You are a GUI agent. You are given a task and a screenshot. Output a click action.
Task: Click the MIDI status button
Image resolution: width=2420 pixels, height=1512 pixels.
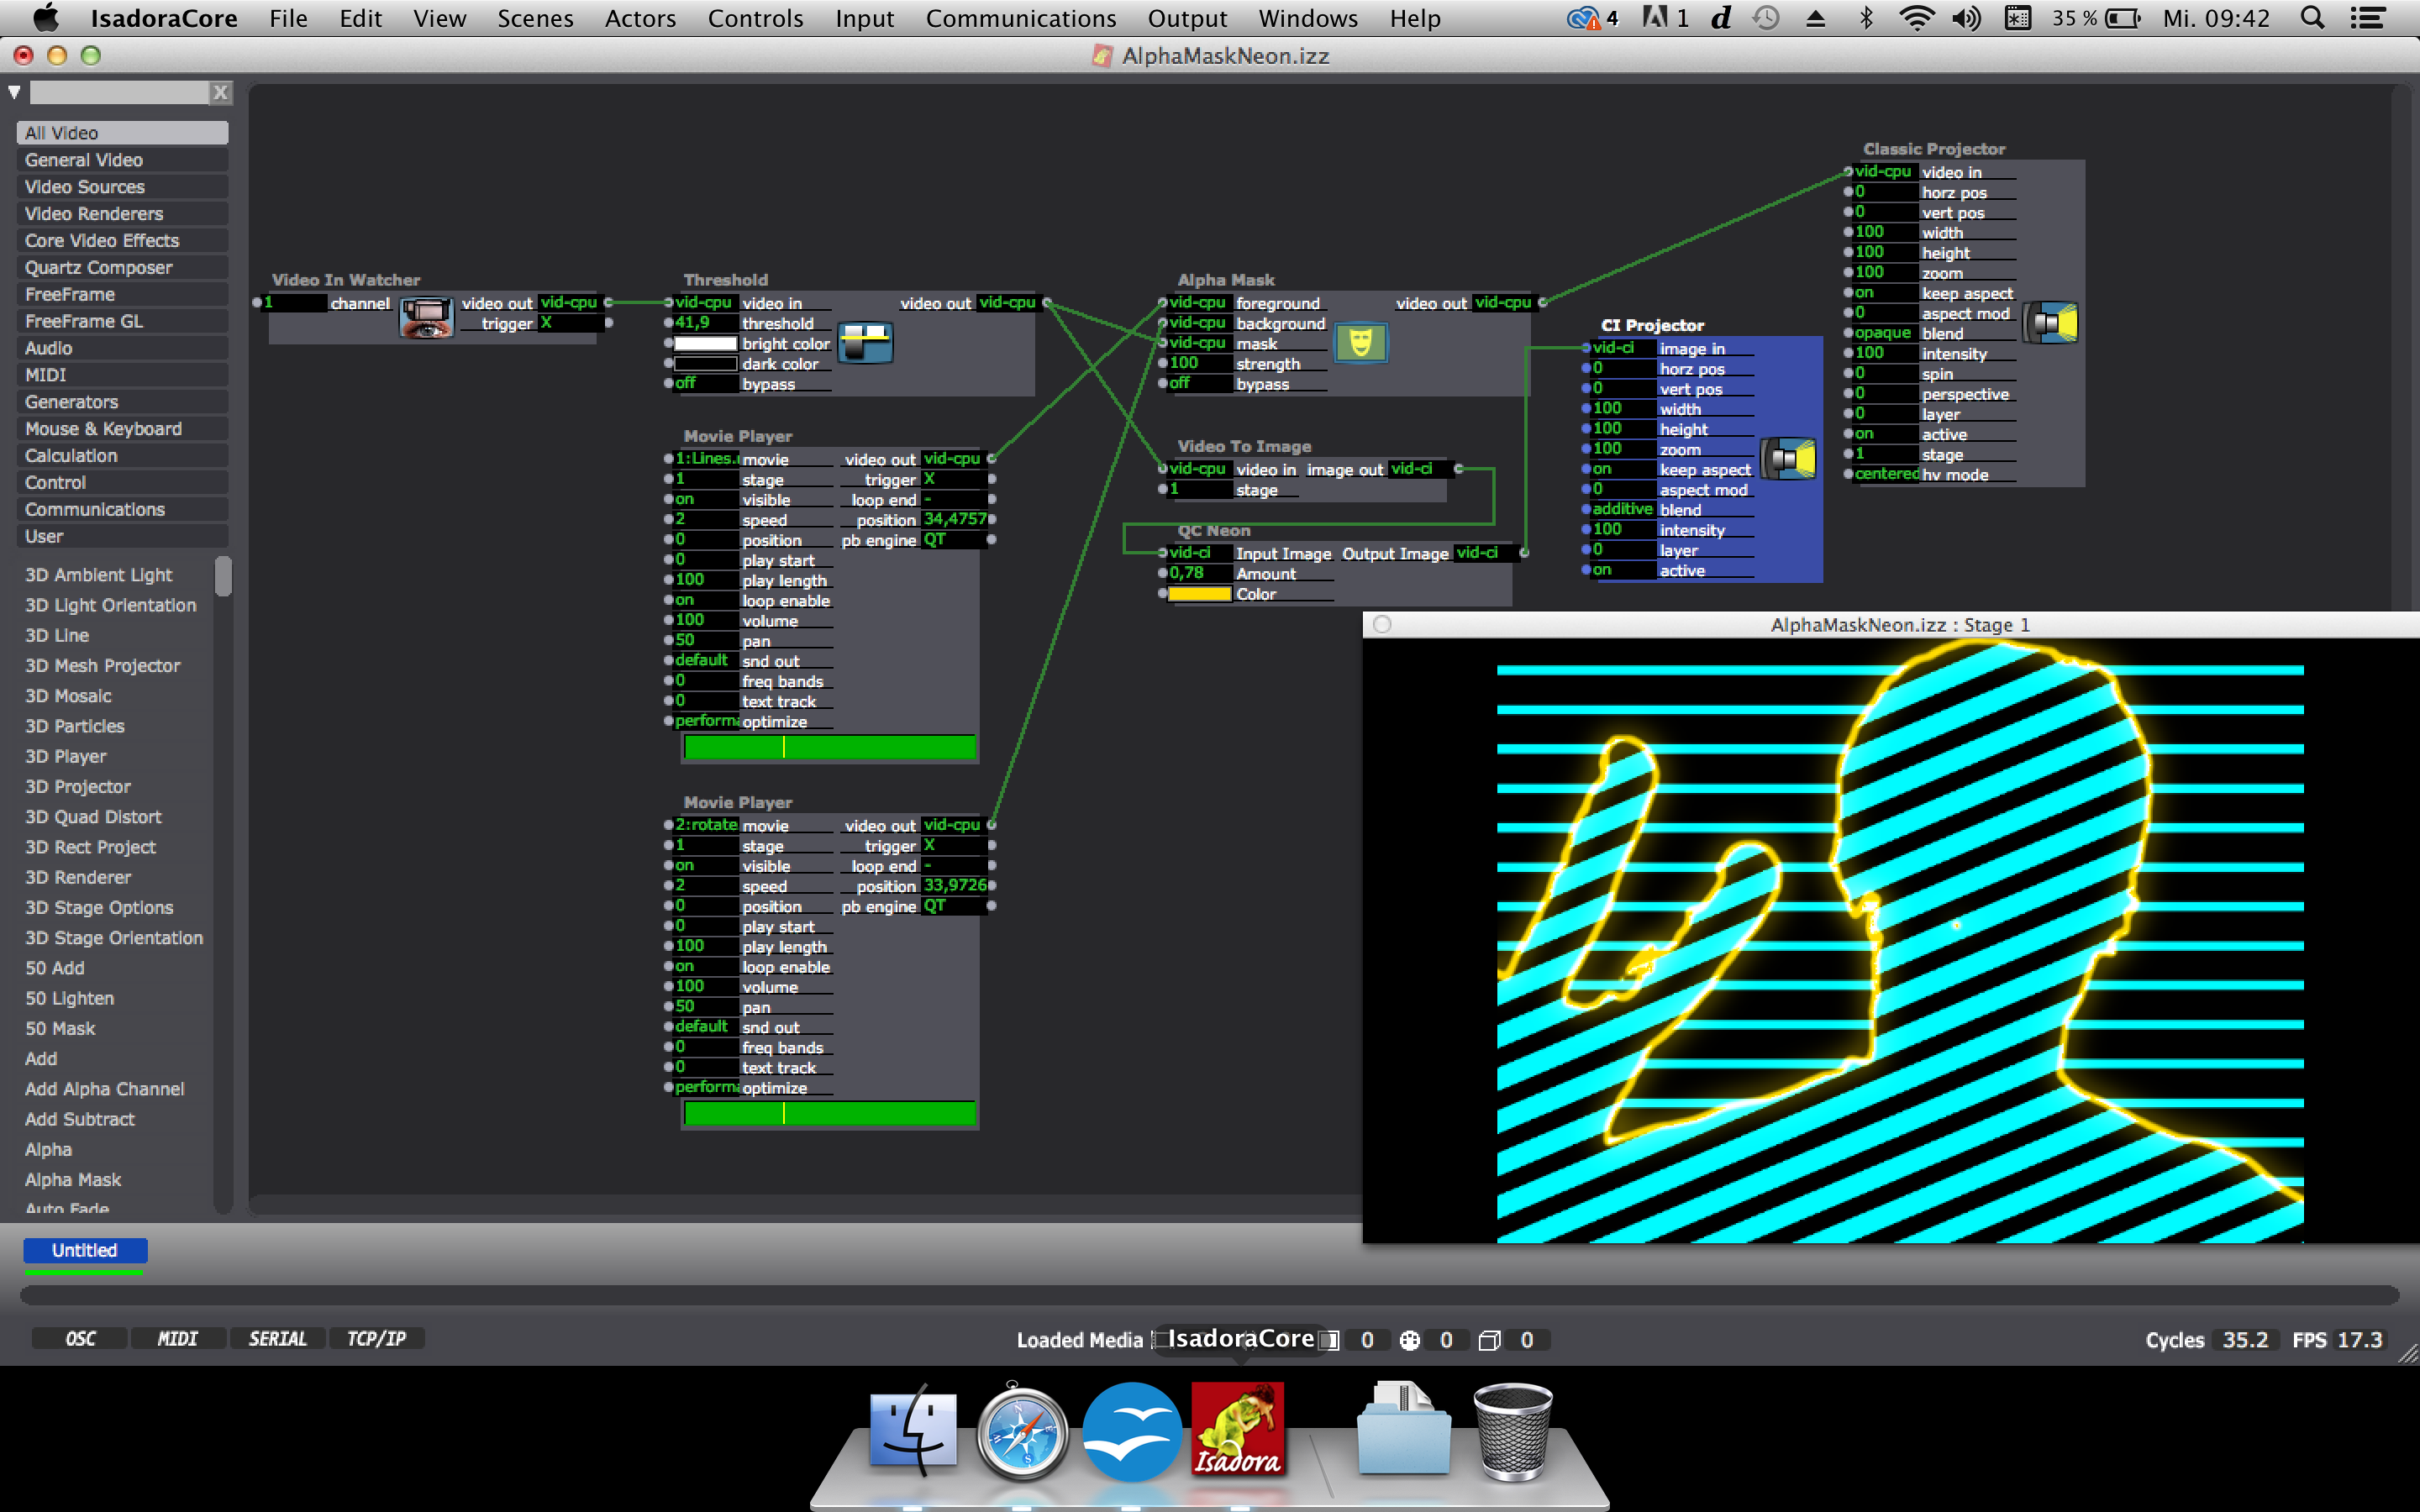(x=178, y=1338)
